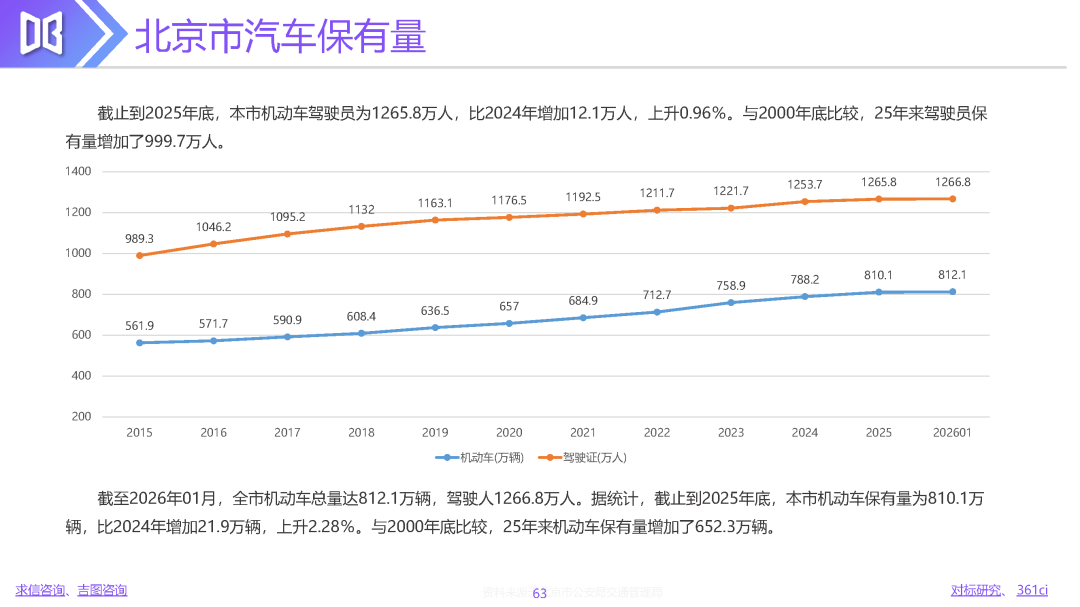Click the page number 63
The width and height of the screenshot is (1080, 607).
pyautogui.click(x=540, y=593)
